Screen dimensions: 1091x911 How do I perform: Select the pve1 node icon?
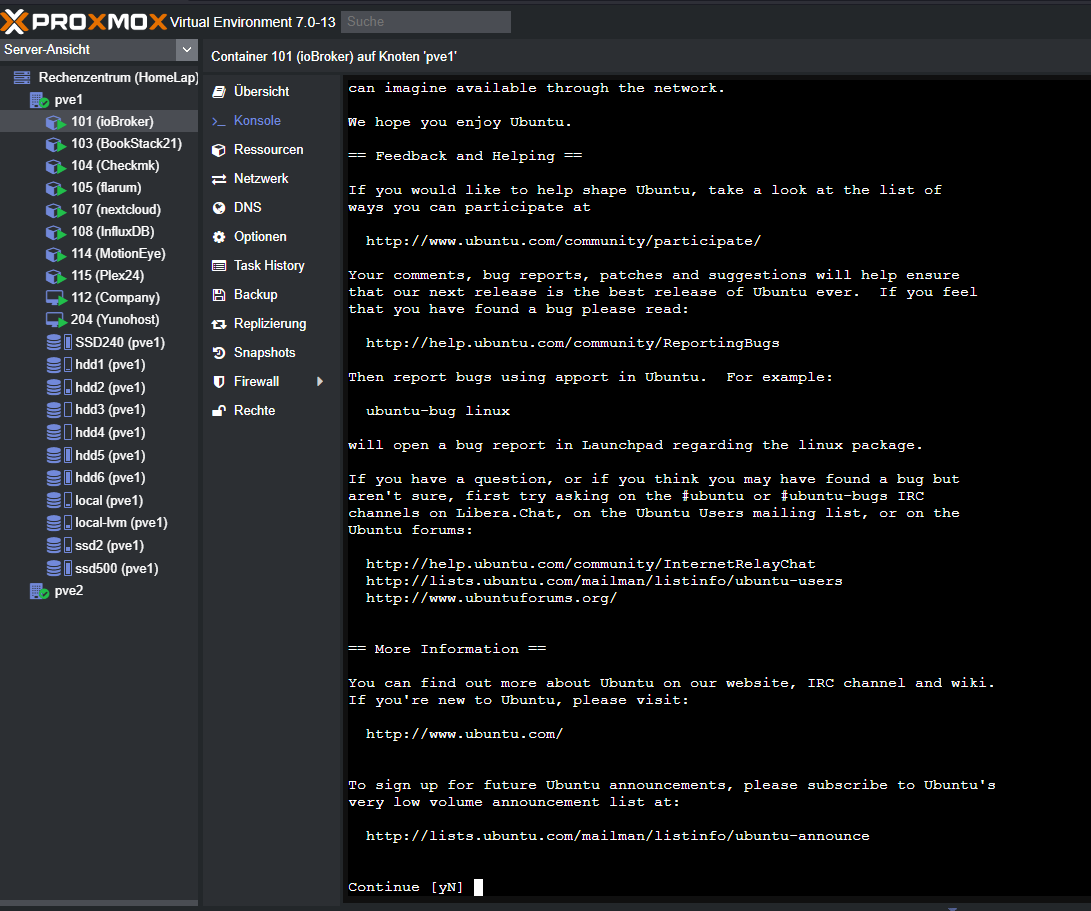[39, 100]
